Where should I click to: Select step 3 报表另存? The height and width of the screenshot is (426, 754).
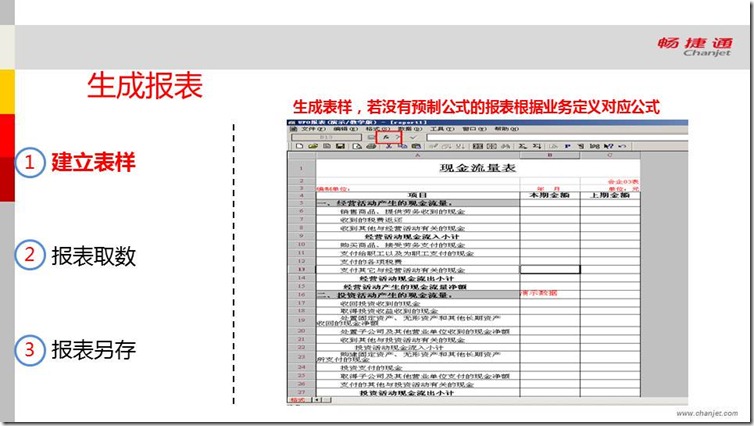(x=76, y=350)
